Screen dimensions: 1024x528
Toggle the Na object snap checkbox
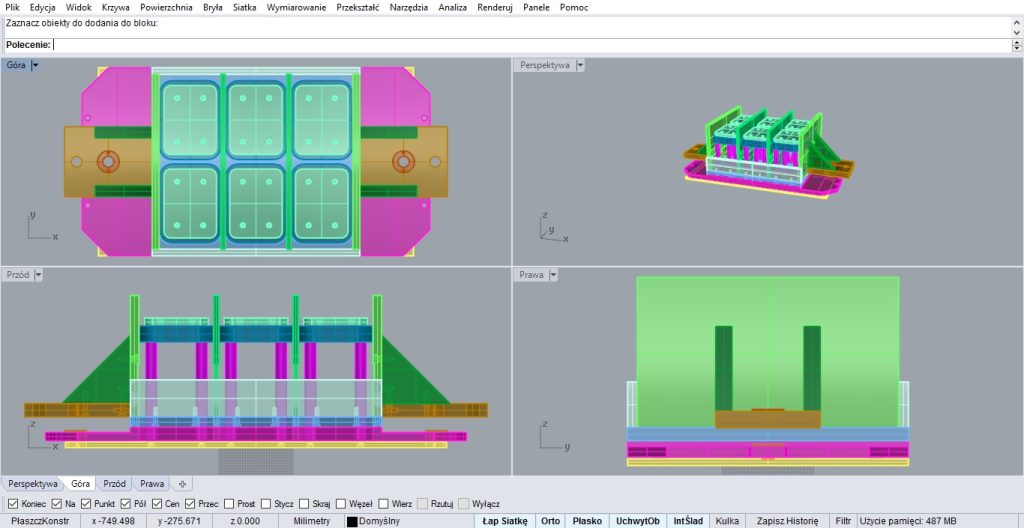click(56, 504)
